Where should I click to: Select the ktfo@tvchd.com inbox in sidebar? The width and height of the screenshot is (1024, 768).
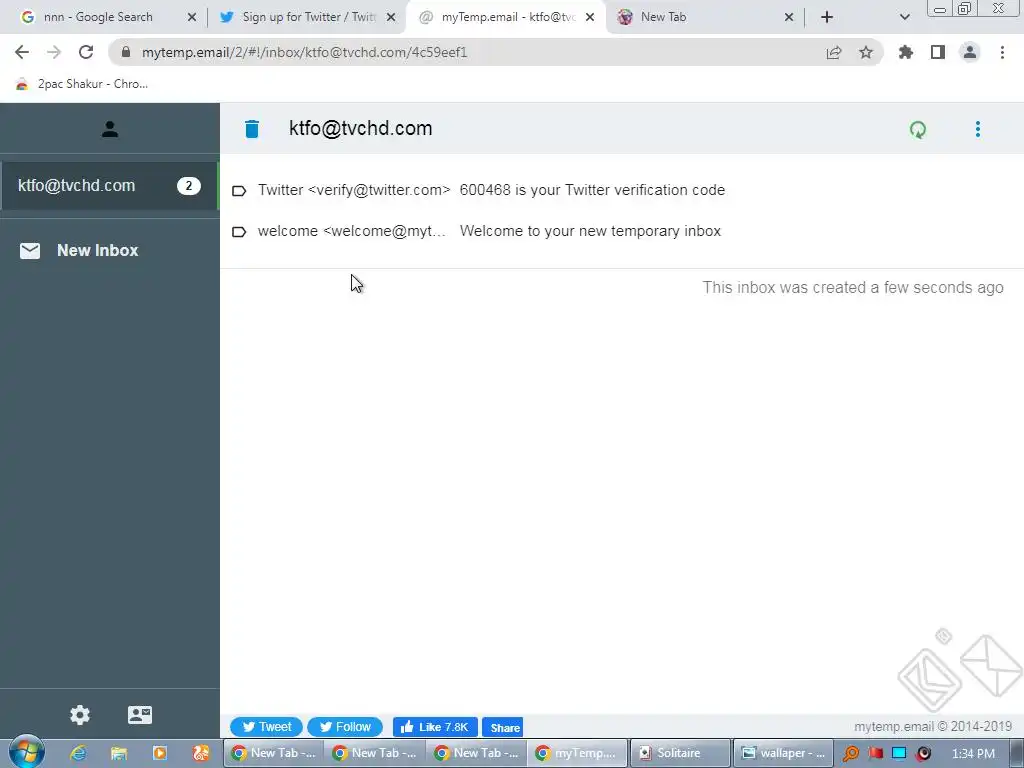109,185
